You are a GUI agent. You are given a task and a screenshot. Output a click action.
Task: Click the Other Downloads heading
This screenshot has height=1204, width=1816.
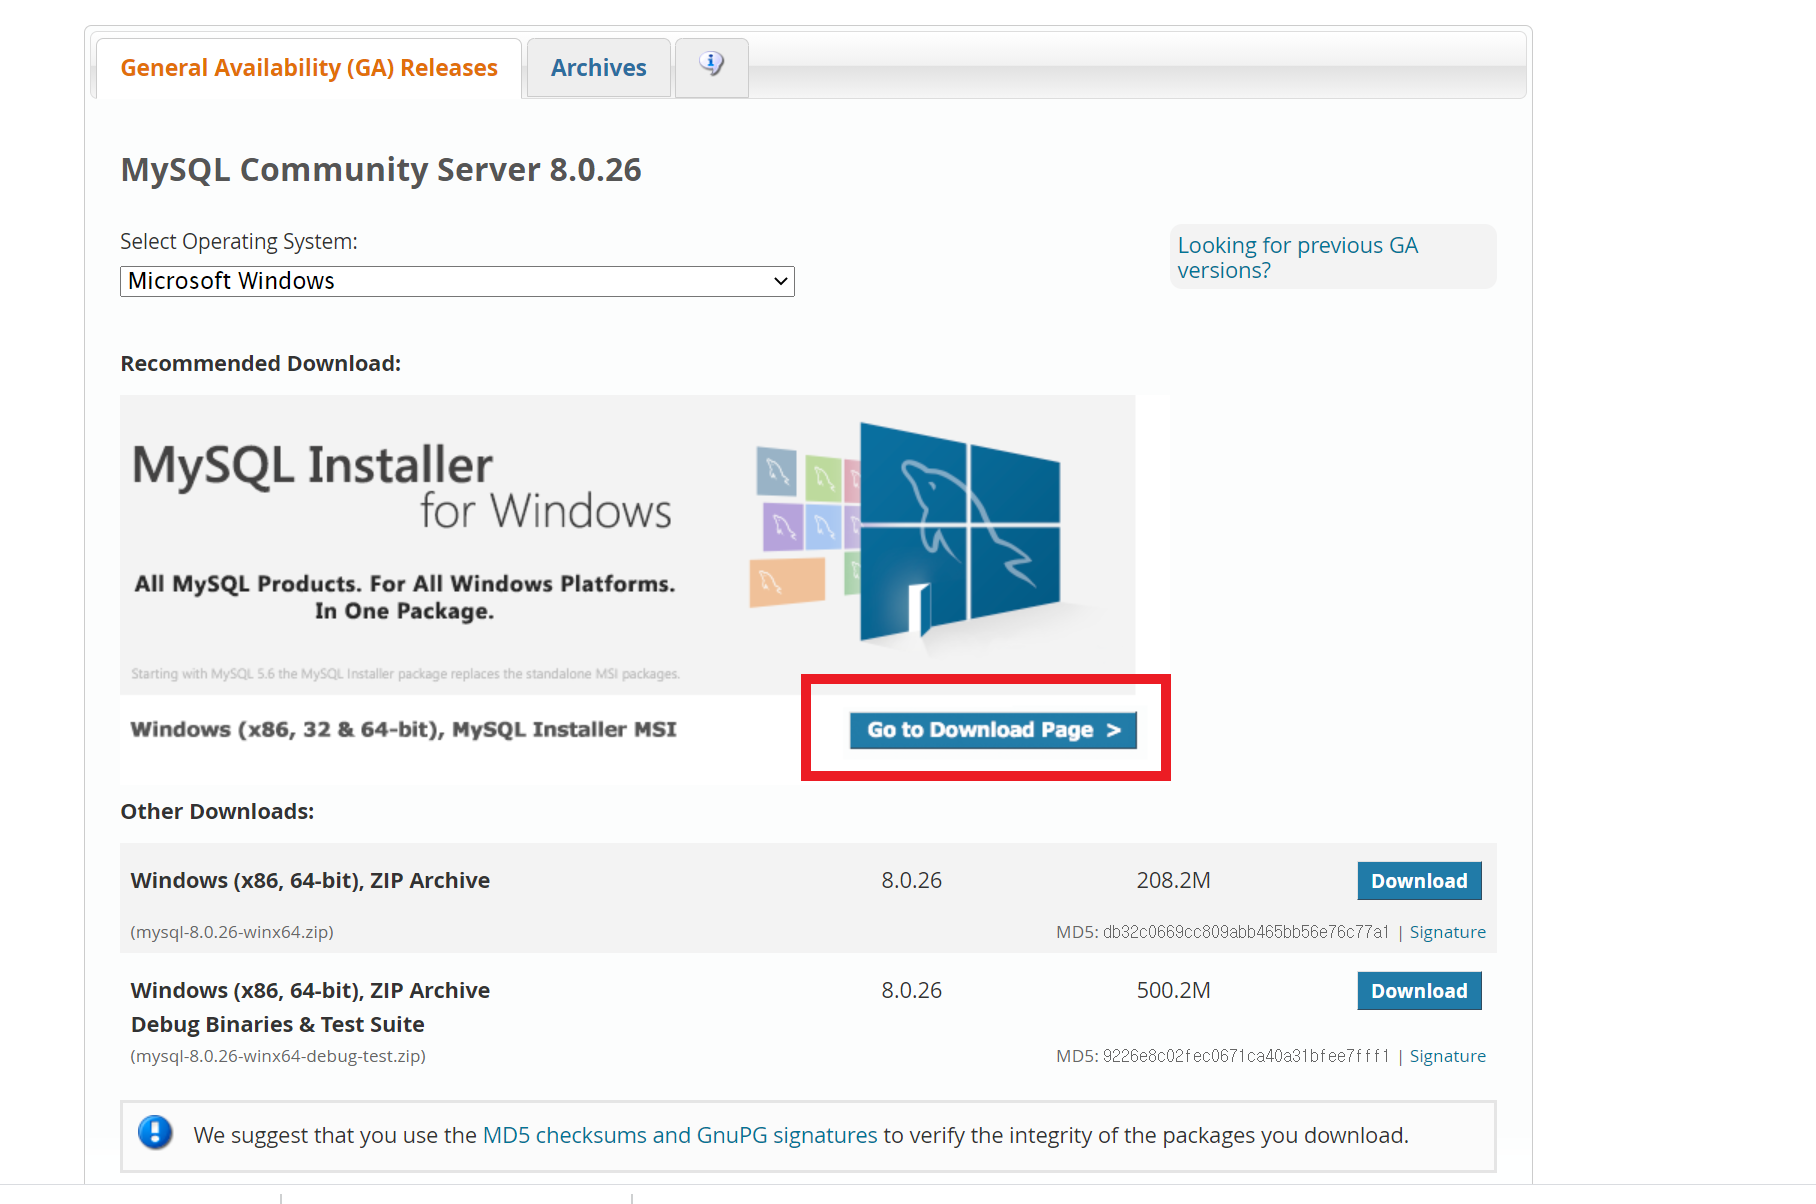(217, 812)
